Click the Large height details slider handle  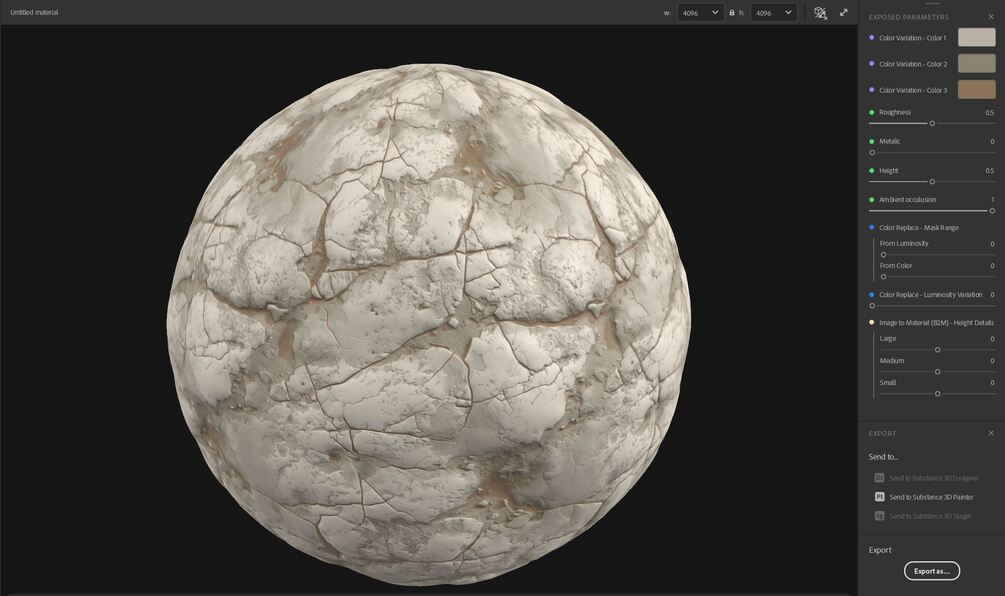[x=937, y=350]
